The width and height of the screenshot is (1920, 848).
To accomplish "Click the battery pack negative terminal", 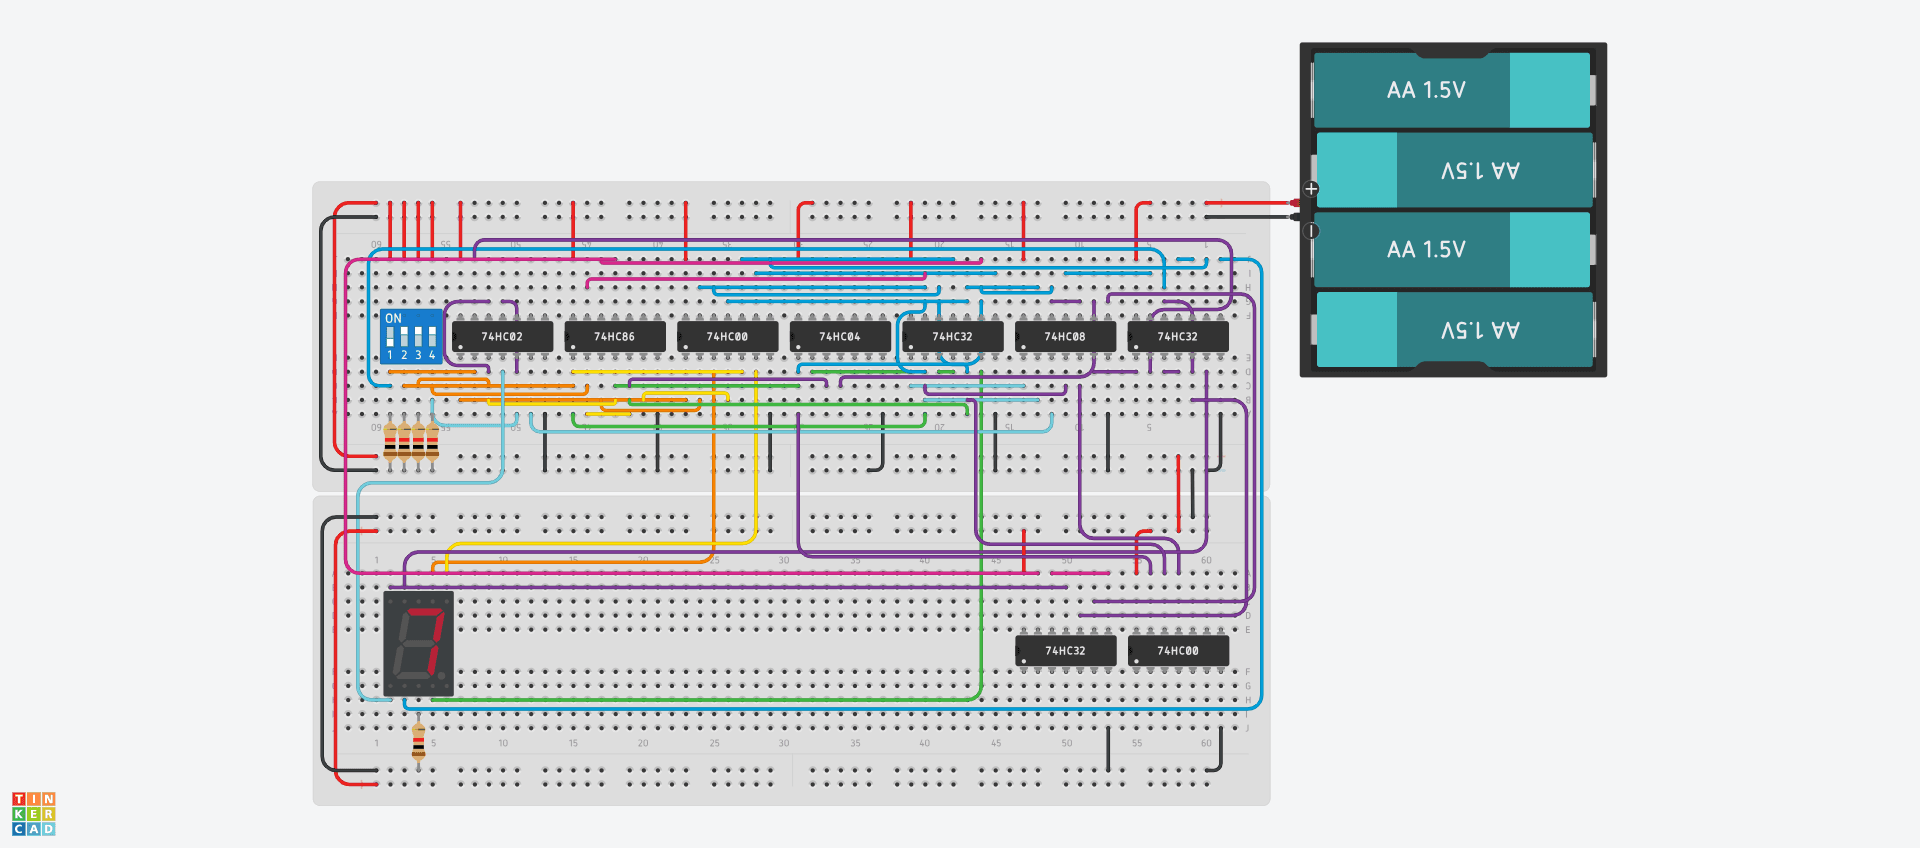I will click(x=1311, y=231).
